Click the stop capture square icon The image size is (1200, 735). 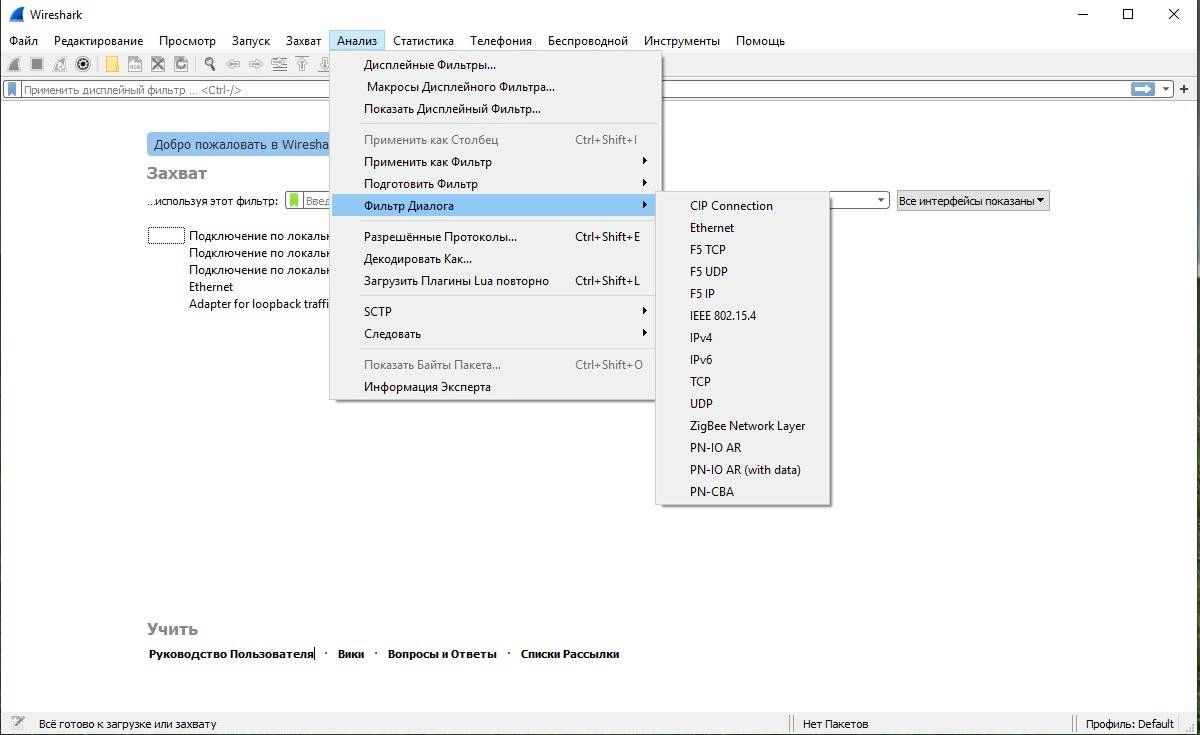point(37,64)
